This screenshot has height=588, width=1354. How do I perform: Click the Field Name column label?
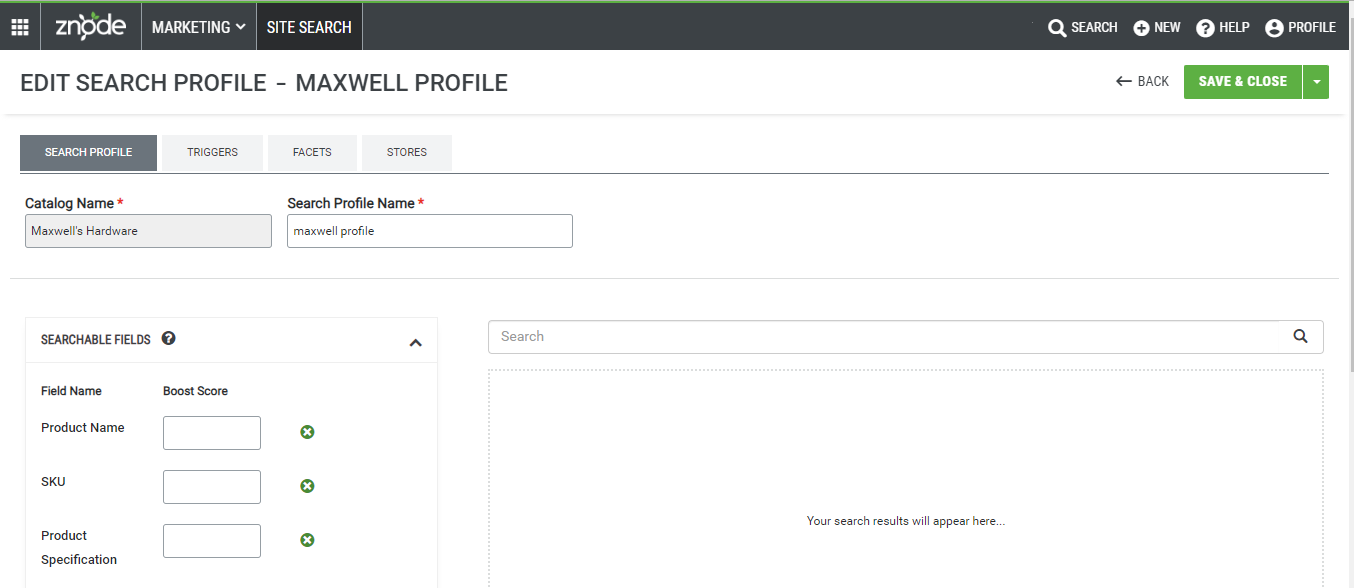point(71,391)
